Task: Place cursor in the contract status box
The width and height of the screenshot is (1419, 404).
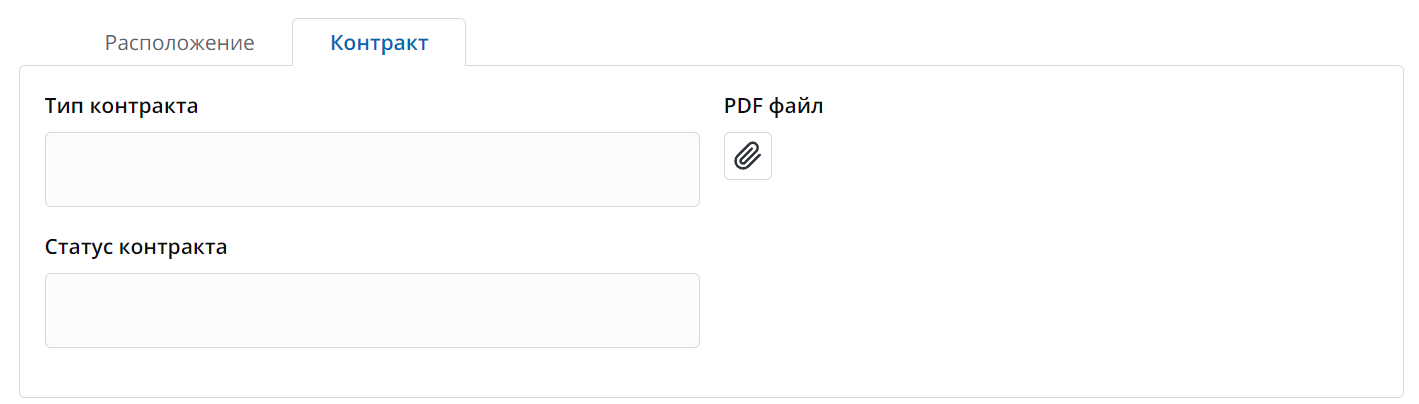Action: pyautogui.click(x=372, y=310)
